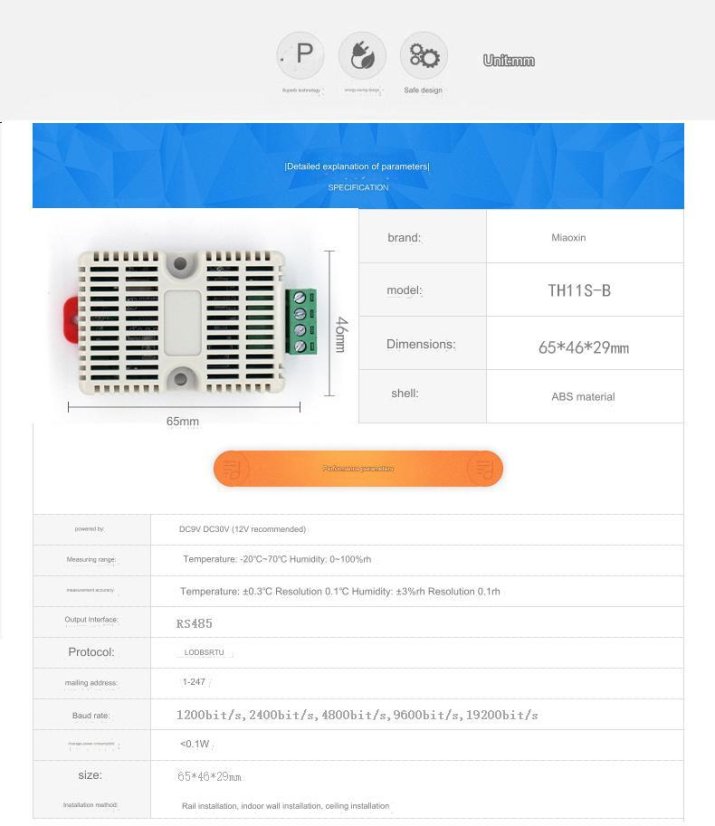
Task: Select 'DC9V DC30V (12V recommended)' value
Action: [242, 529]
